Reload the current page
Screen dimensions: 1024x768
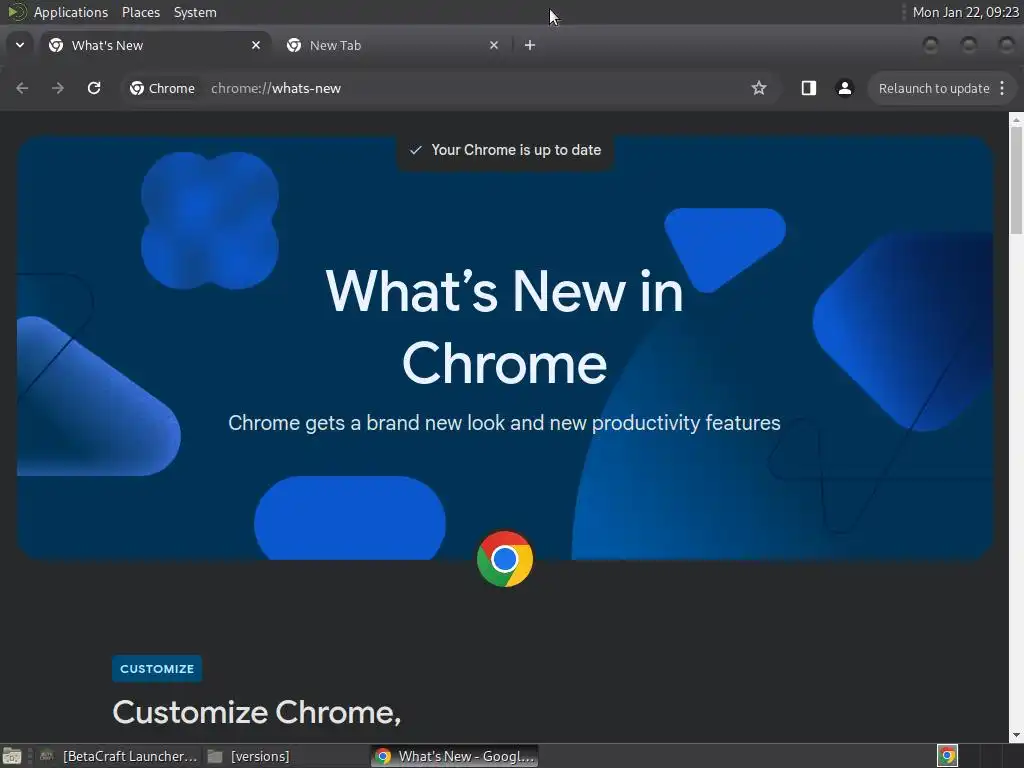94,88
